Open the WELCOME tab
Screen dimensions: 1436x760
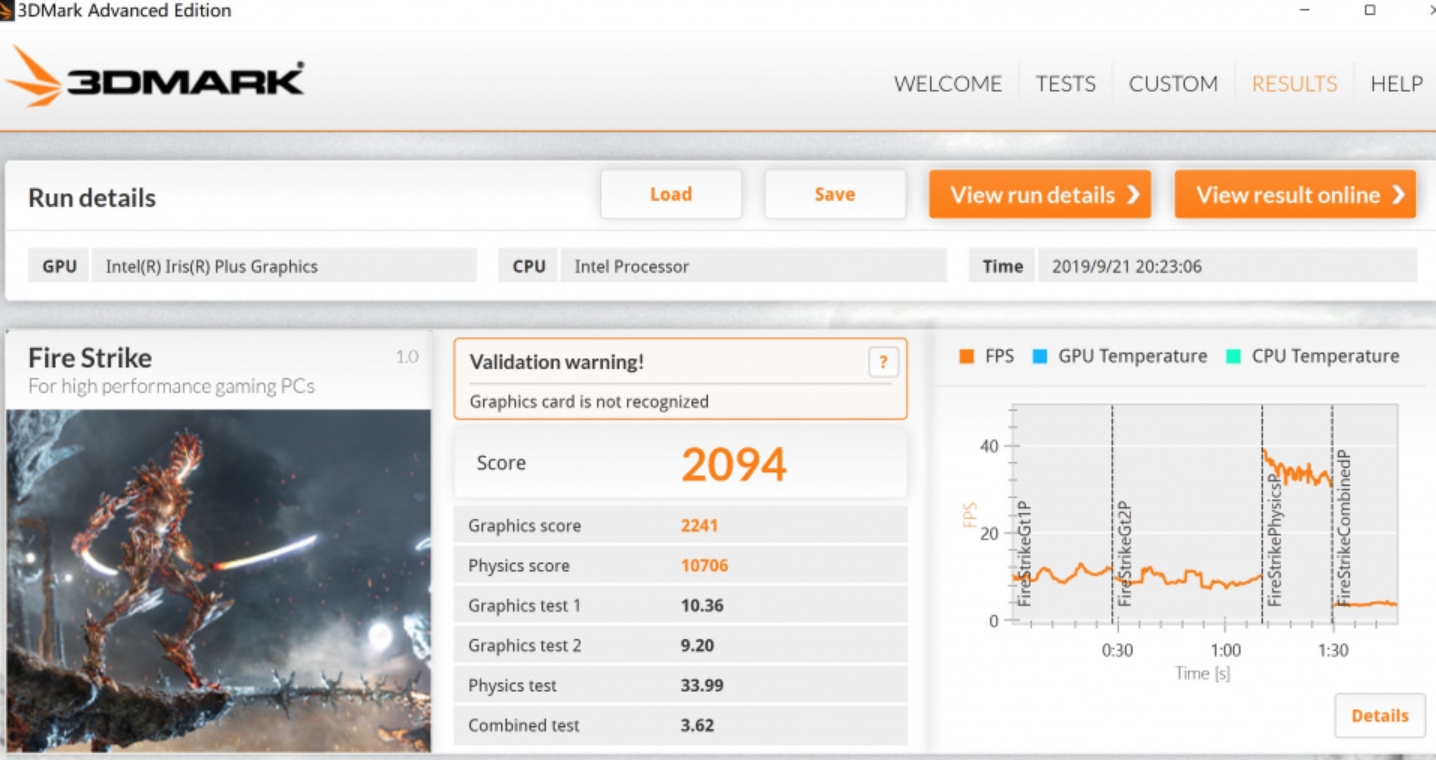(x=948, y=84)
